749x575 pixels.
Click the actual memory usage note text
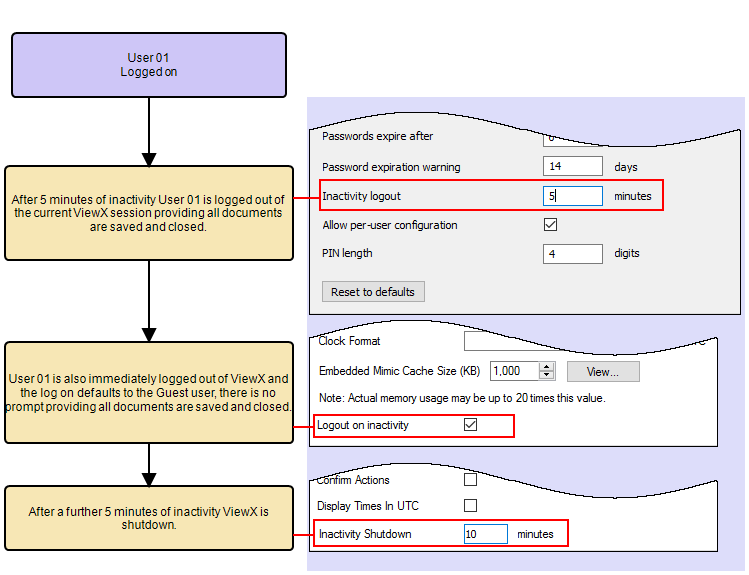point(461,398)
